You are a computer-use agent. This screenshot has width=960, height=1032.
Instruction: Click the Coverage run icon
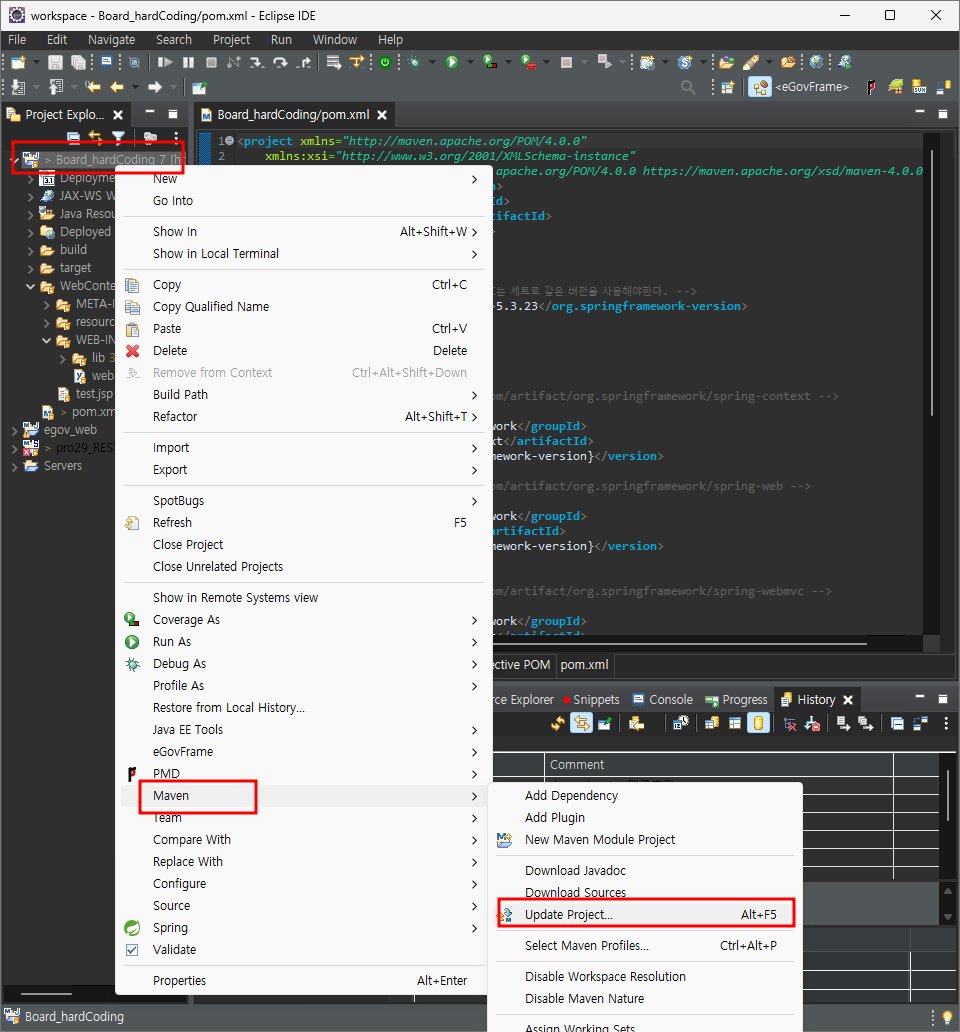490,63
